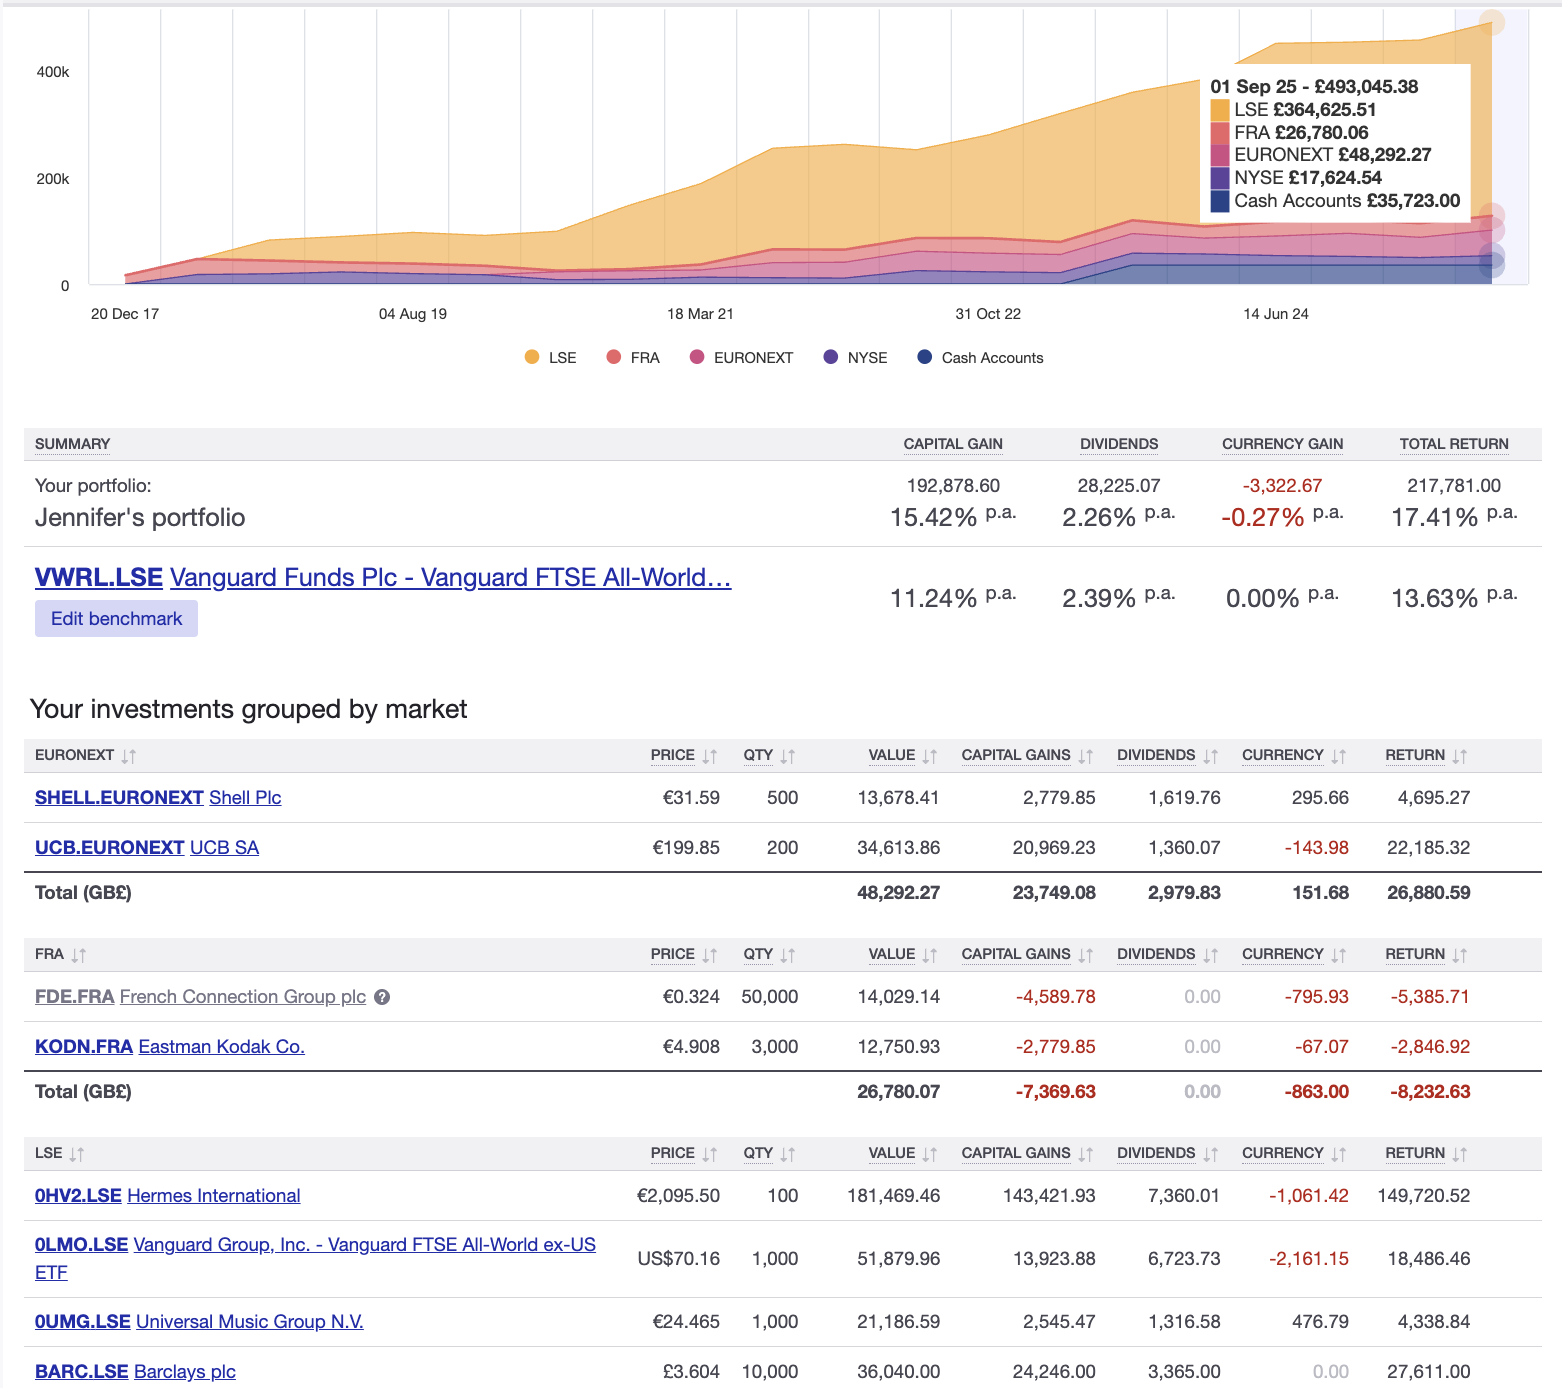Toggle FRA series in chart legend
The height and width of the screenshot is (1388, 1562).
(x=633, y=357)
